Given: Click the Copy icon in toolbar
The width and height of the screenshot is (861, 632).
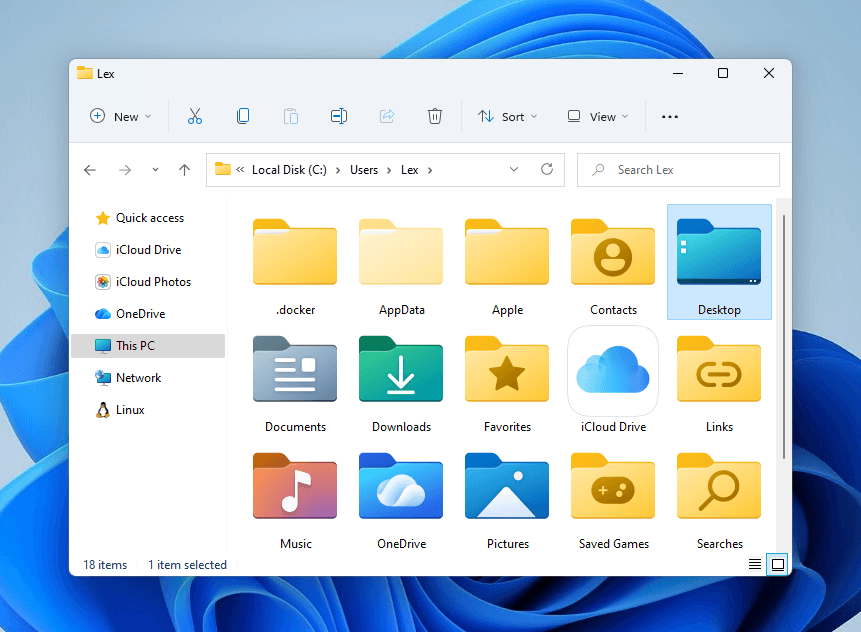Looking at the screenshot, I should tap(243, 116).
